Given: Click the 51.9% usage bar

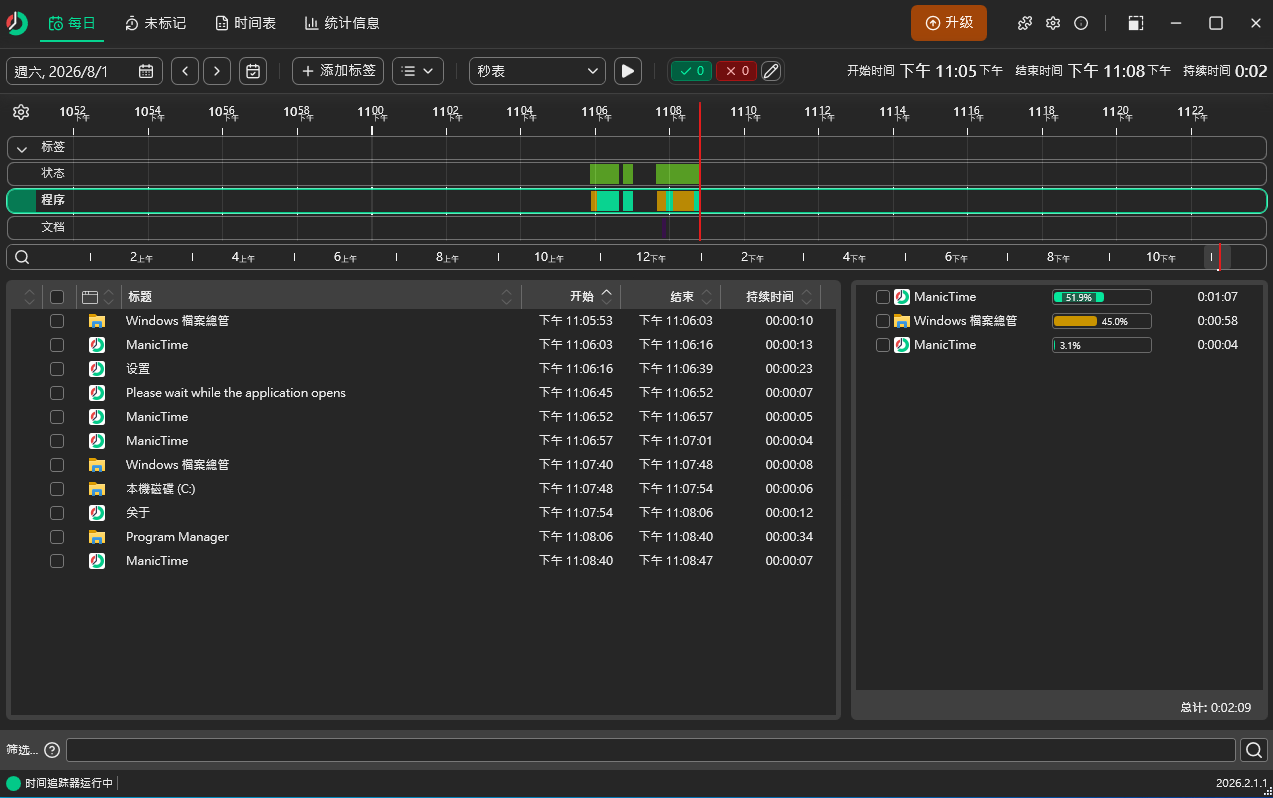Looking at the screenshot, I should point(1102,297).
